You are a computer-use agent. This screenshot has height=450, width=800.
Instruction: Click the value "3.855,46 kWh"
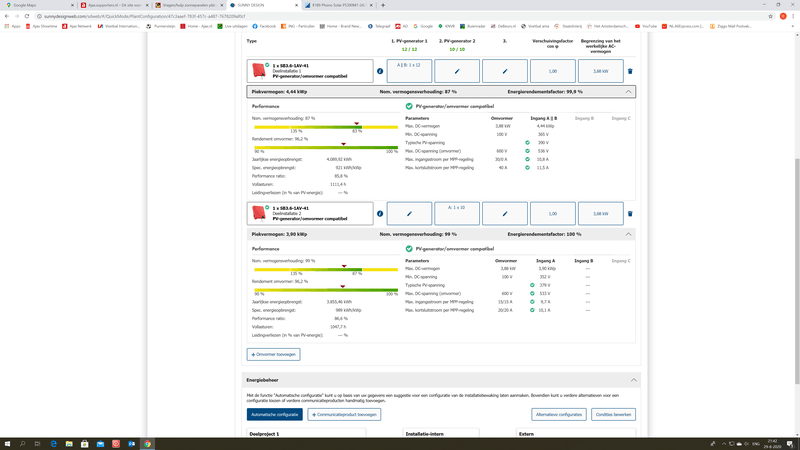click(x=339, y=302)
